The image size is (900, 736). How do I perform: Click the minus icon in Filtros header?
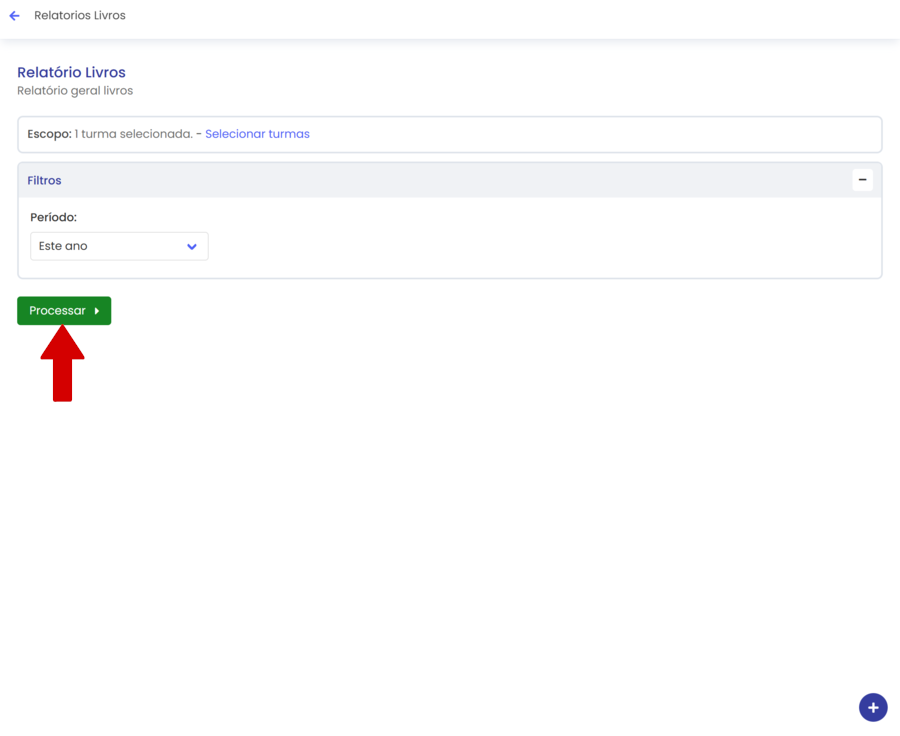862,180
